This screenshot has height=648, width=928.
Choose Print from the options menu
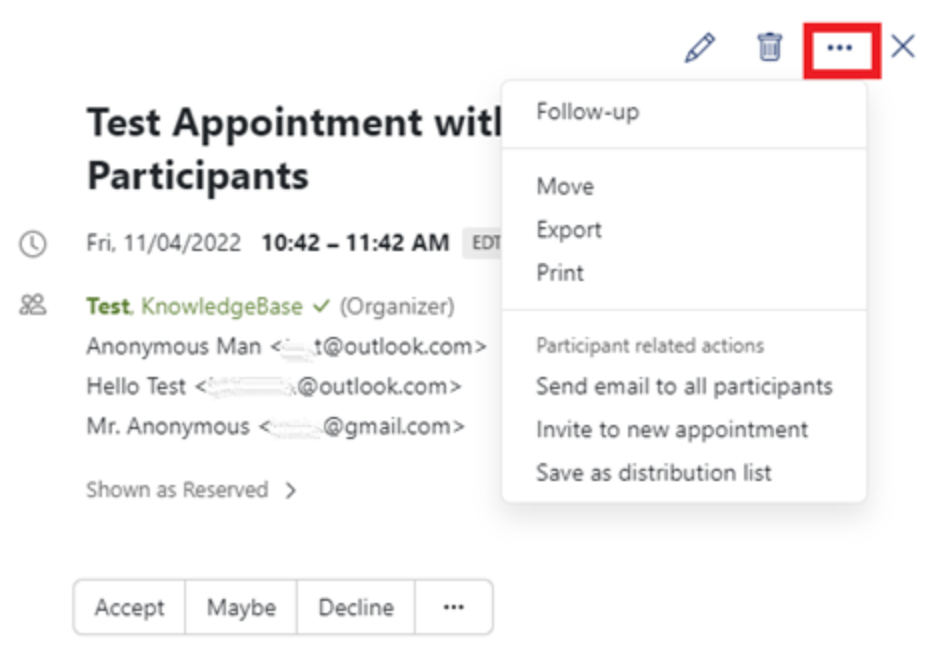pos(558,272)
